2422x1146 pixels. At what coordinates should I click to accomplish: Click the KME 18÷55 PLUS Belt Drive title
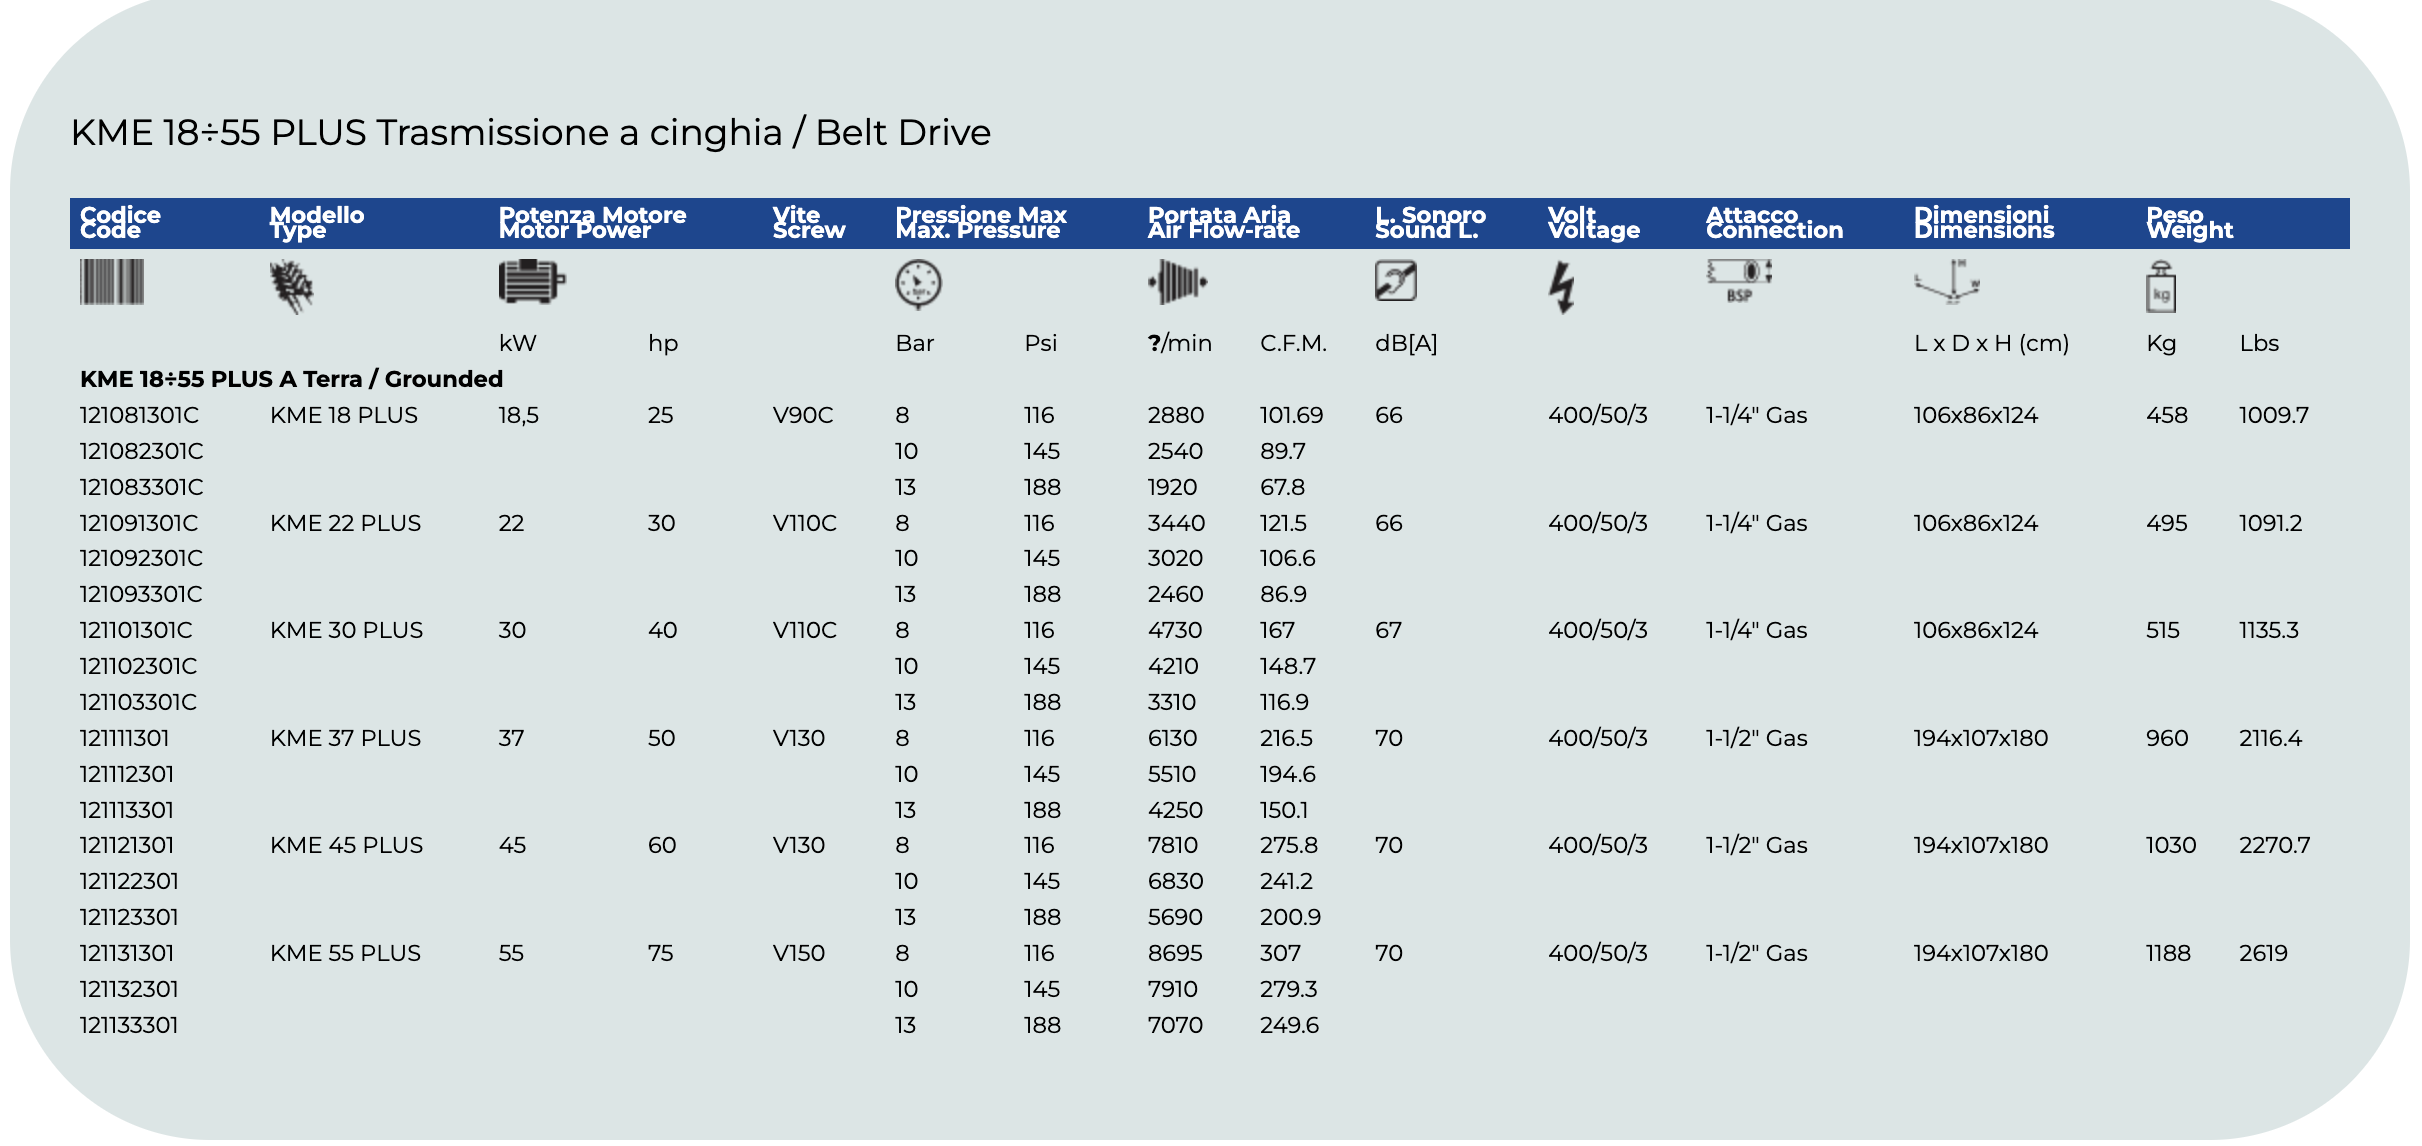[530, 131]
